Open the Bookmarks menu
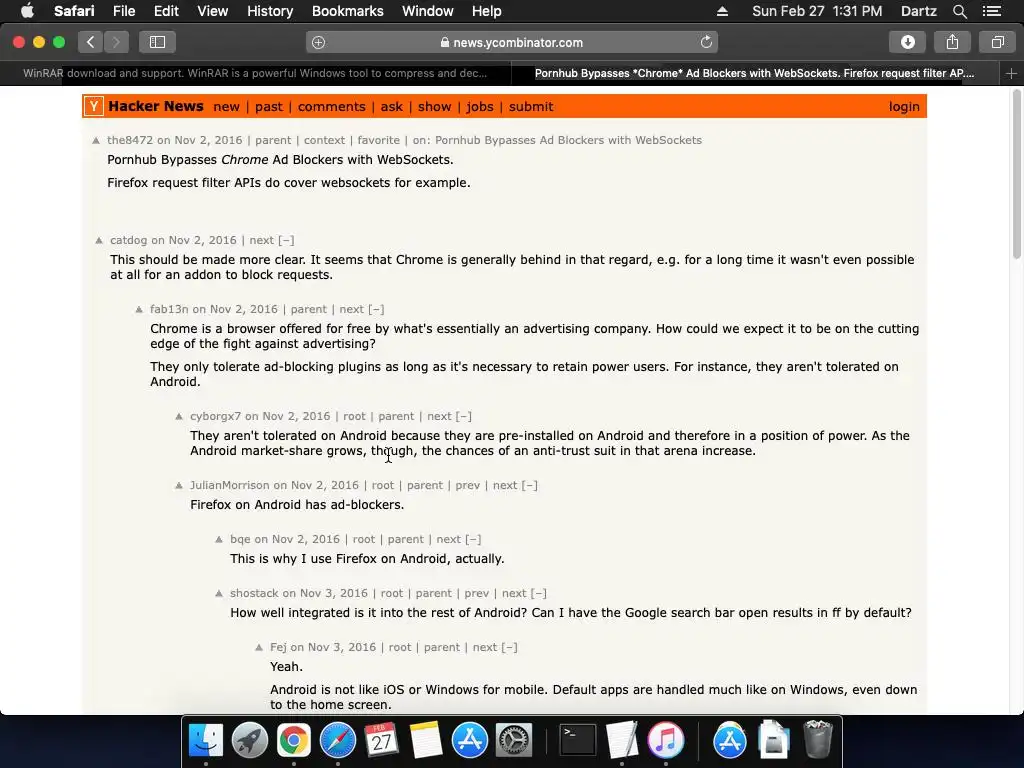This screenshot has width=1024, height=768. click(x=347, y=11)
